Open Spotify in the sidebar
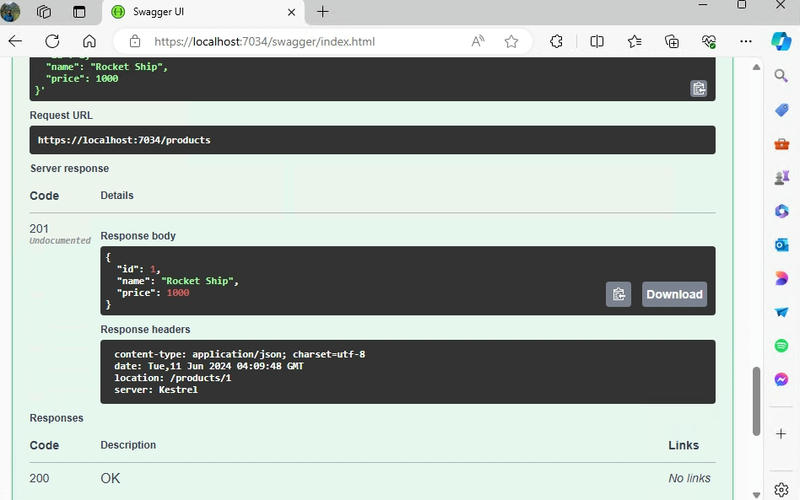This screenshot has height=500, width=800. [781, 345]
